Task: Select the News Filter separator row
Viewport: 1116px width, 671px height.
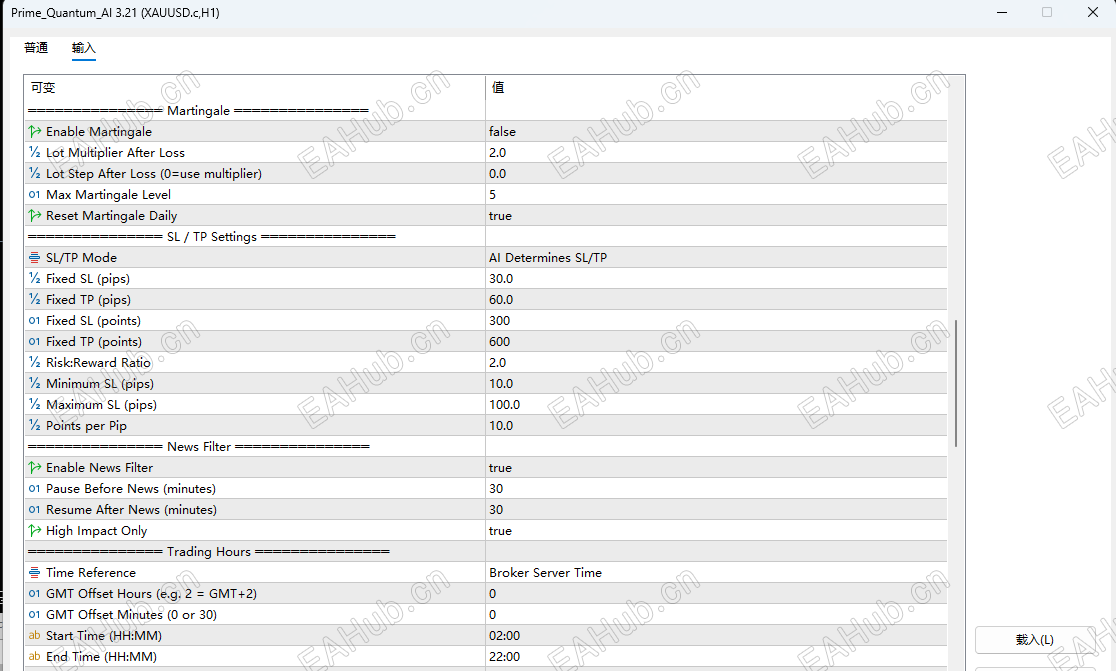Action: click(x=485, y=446)
